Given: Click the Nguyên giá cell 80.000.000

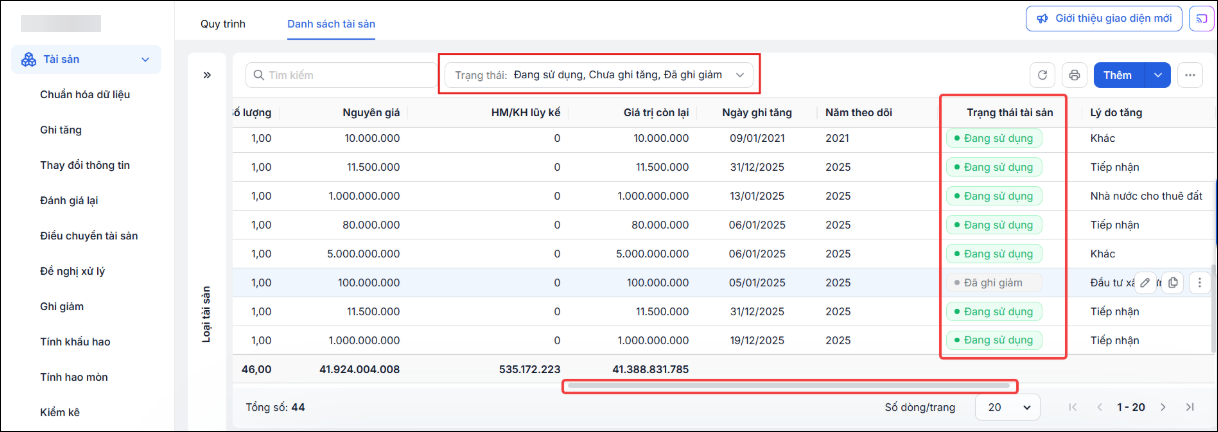Looking at the screenshot, I should coord(371,225).
